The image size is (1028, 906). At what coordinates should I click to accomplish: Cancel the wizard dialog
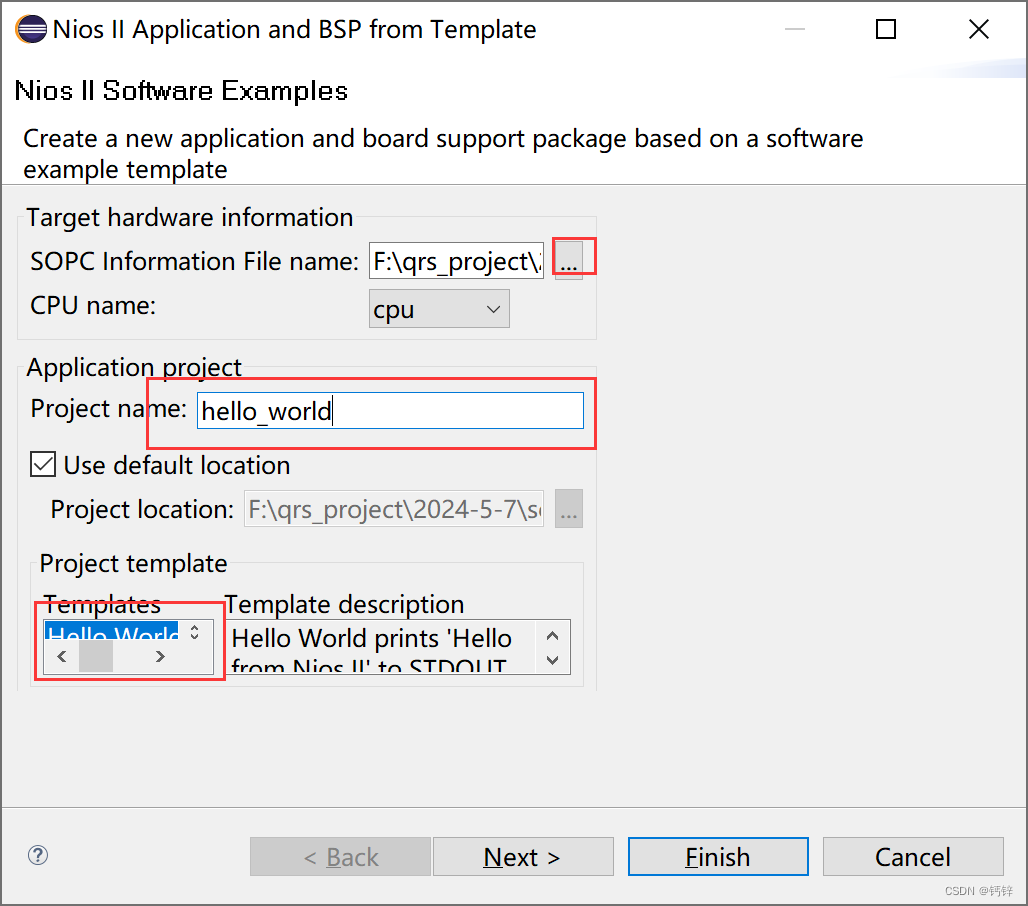(913, 856)
